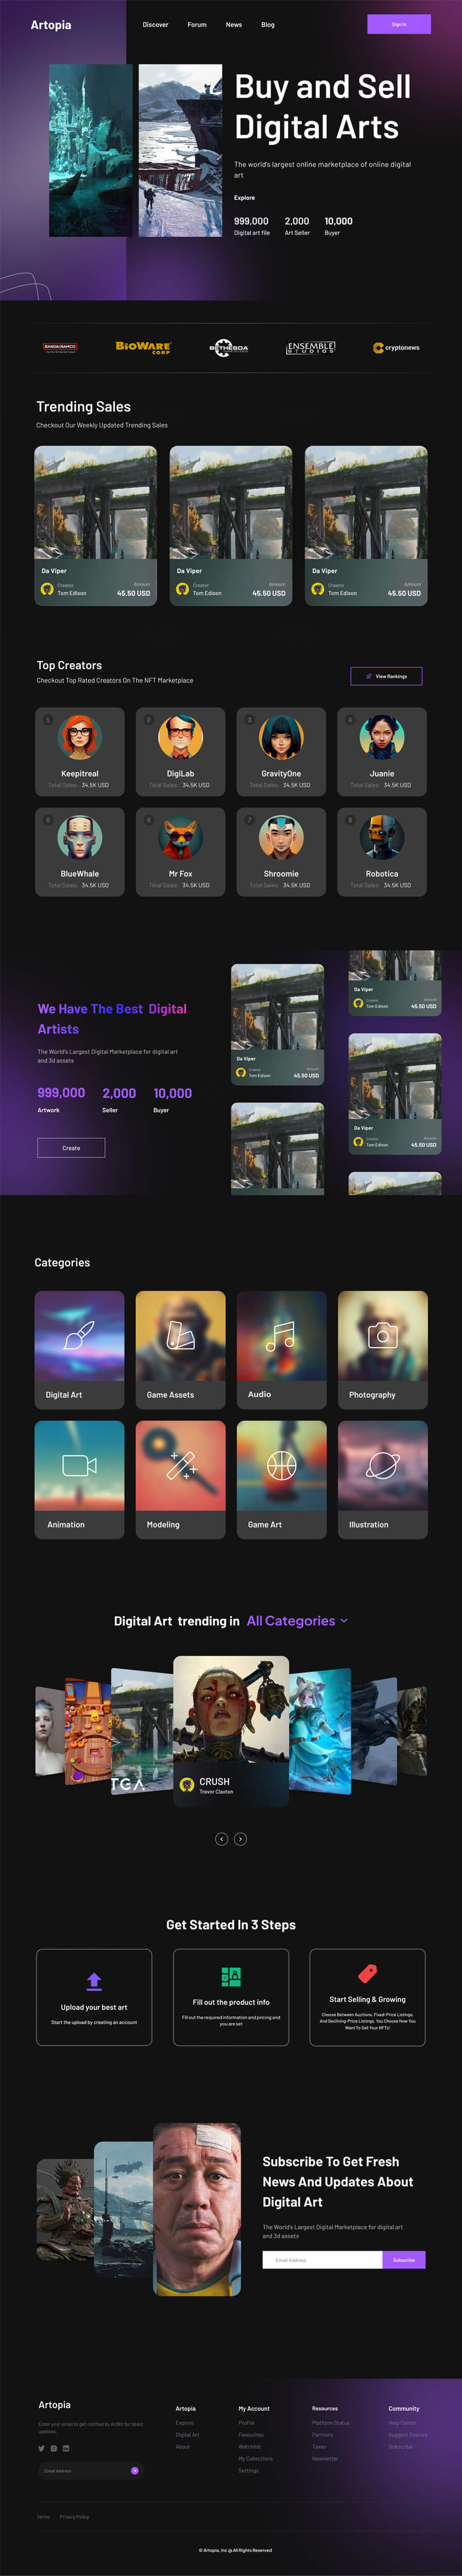Open the Audio music note category
The height and width of the screenshot is (2576, 462).
[x=281, y=1349]
